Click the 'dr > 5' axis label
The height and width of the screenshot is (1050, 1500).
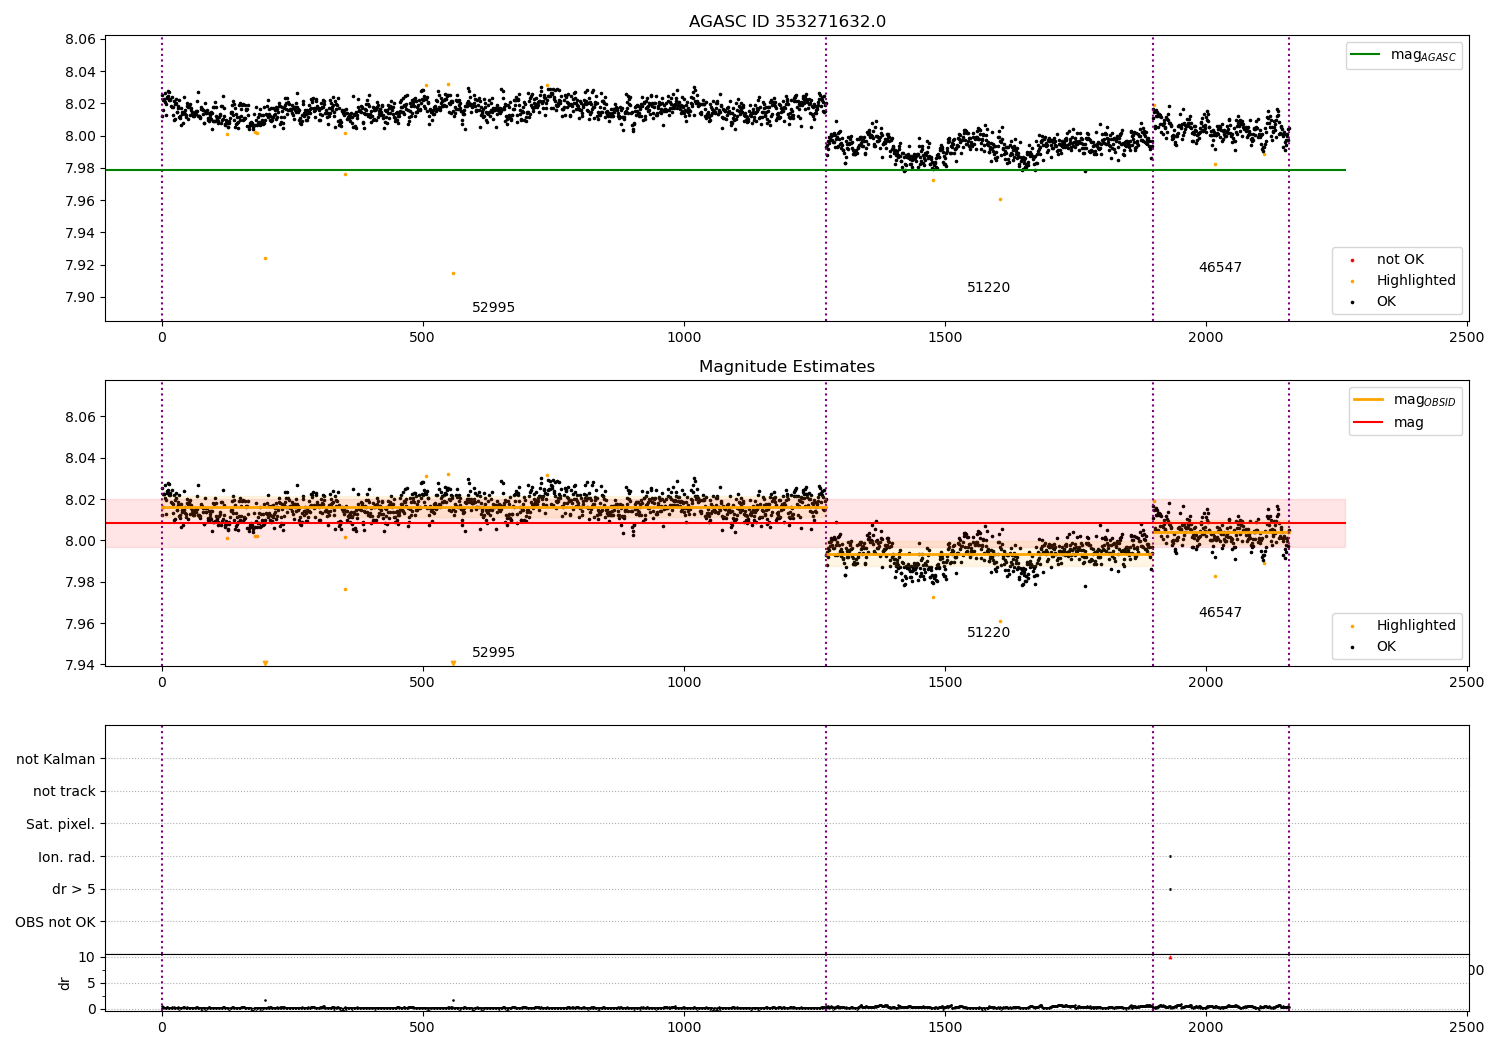click(x=74, y=889)
